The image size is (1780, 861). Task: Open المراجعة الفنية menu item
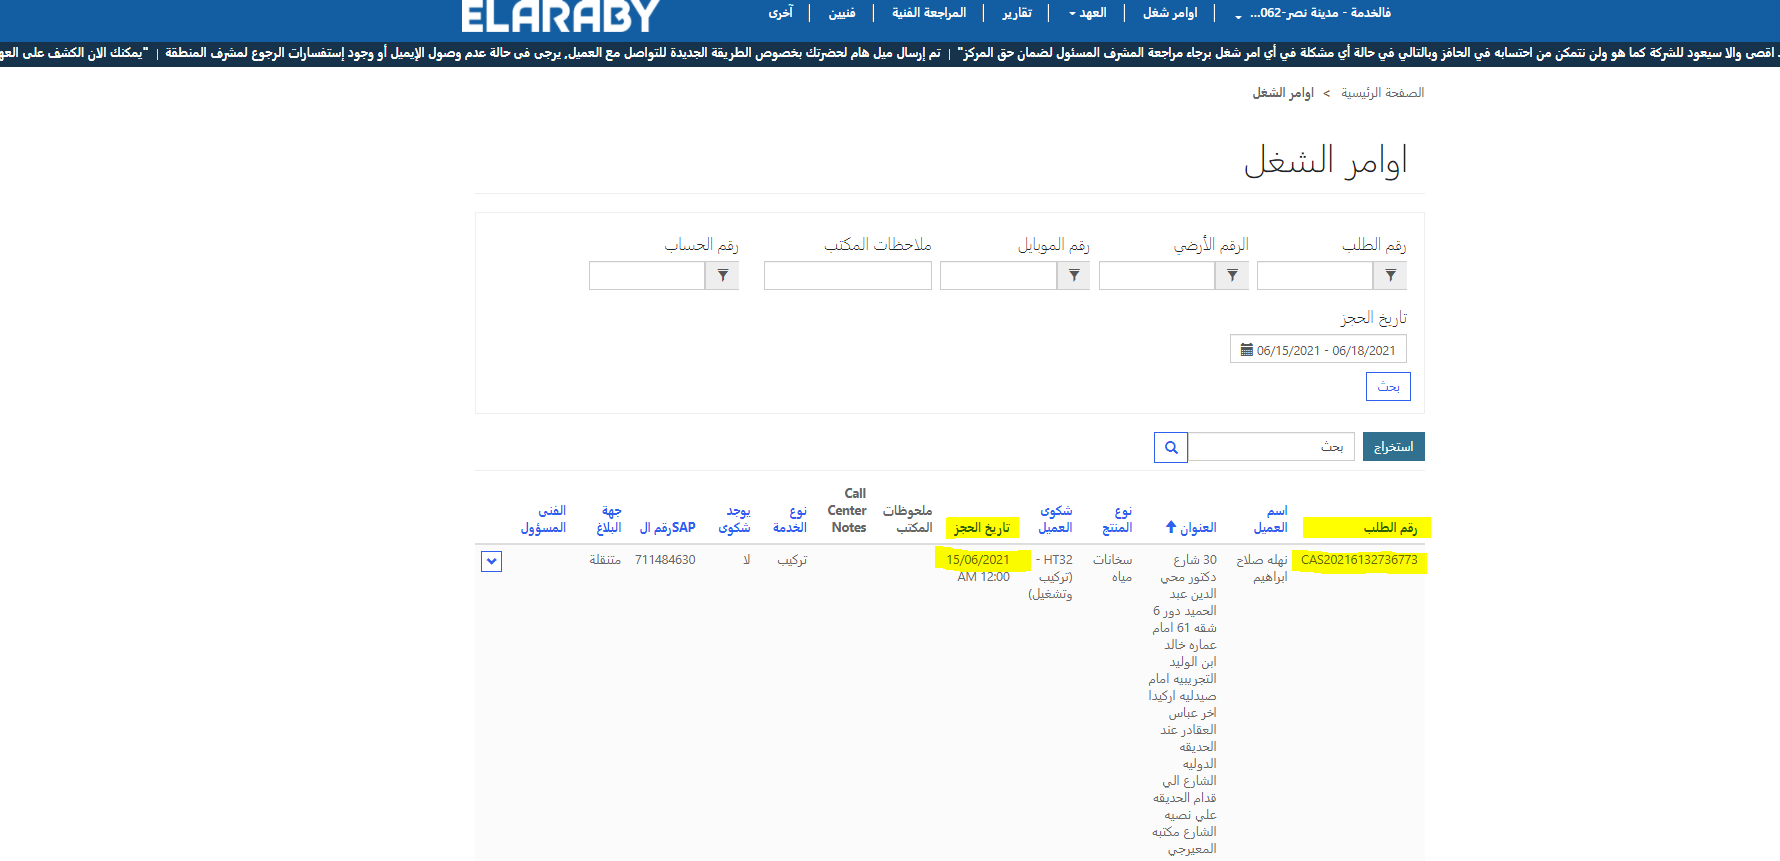coord(929,13)
